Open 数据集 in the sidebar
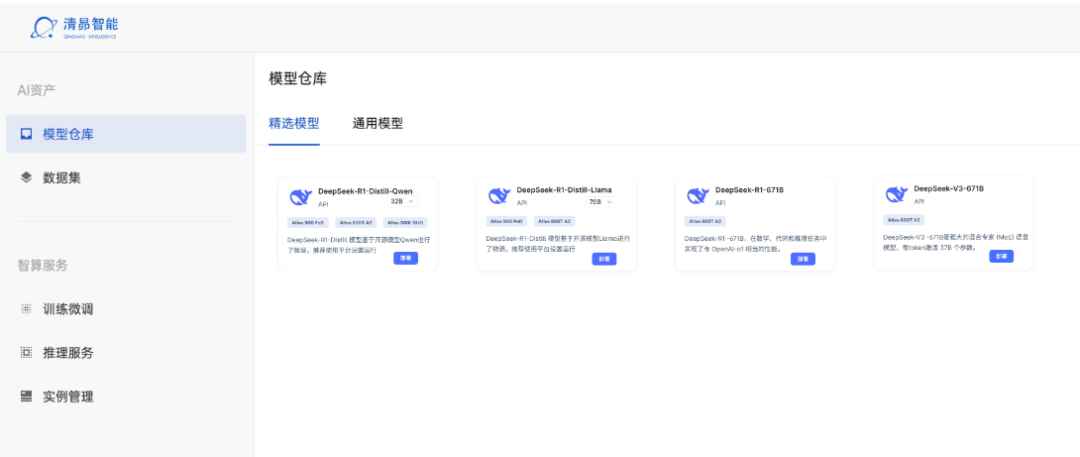The image size is (1080, 457). coord(126,178)
